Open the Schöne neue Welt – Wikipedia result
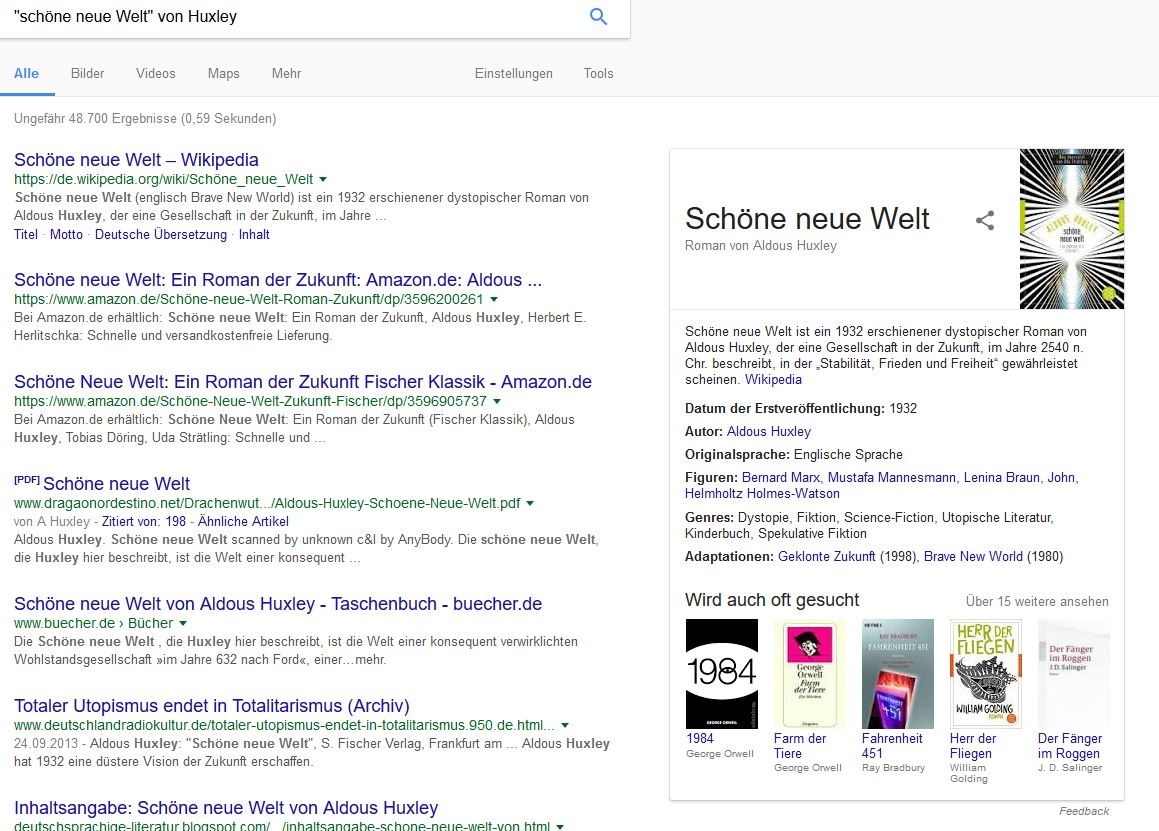Image resolution: width=1159 pixels, height=831 pixels. tap(136, 160)
